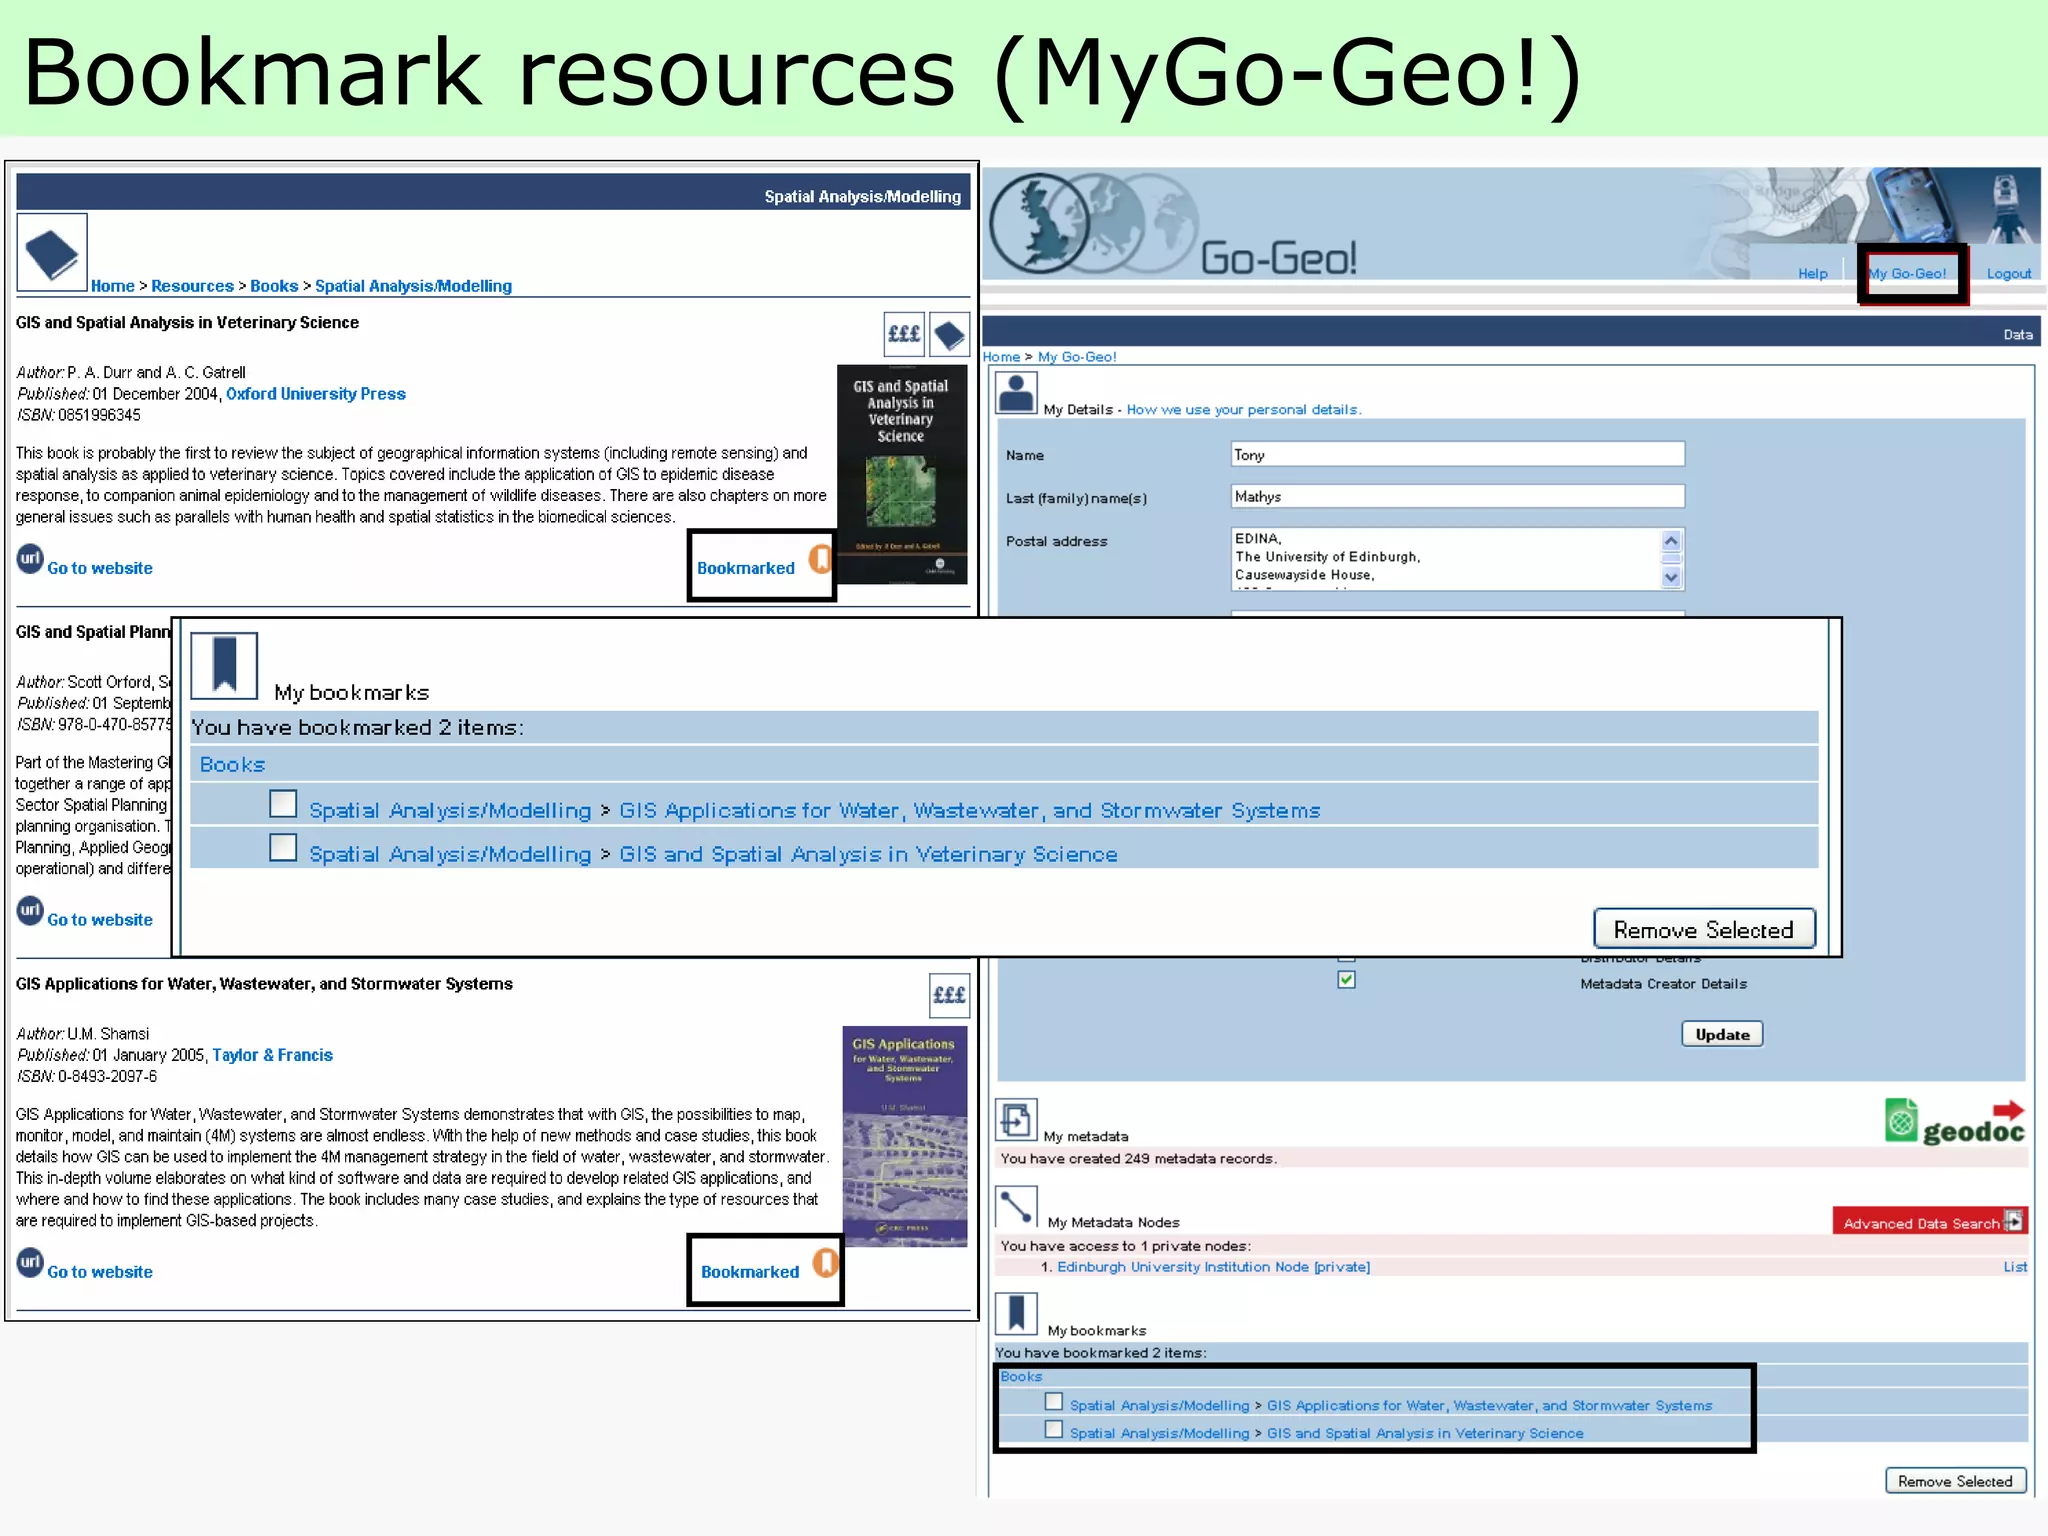This screenshot has width=2048, height=1536.
Task: Click small Books link in lower bookmarks list
Action: 1021,1377
